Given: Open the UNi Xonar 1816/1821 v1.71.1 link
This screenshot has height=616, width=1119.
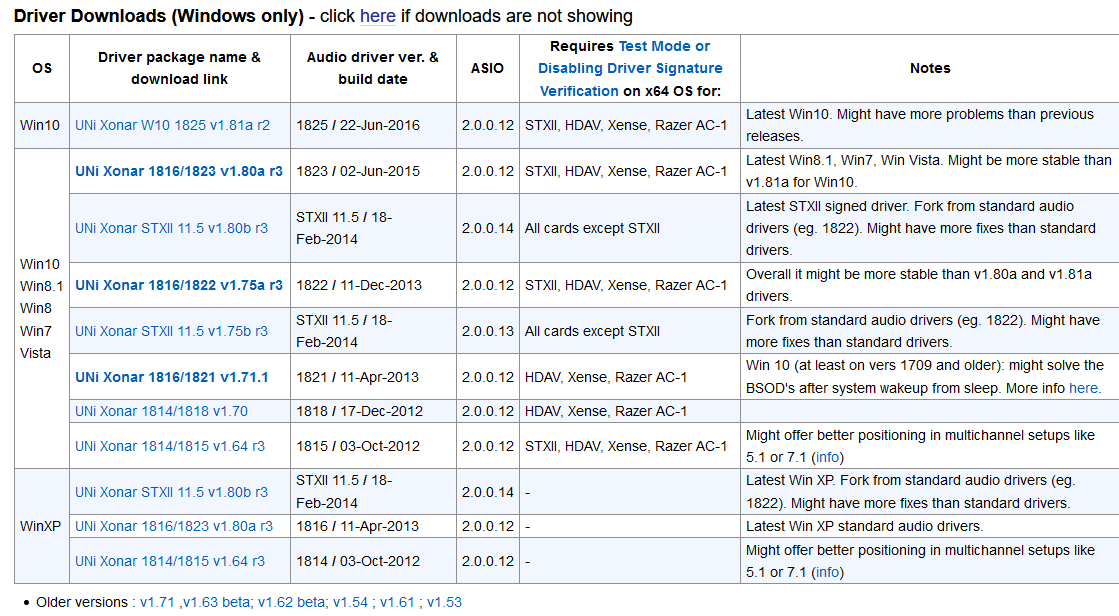Looking at the screenshot, I should [x=171, y=377].
